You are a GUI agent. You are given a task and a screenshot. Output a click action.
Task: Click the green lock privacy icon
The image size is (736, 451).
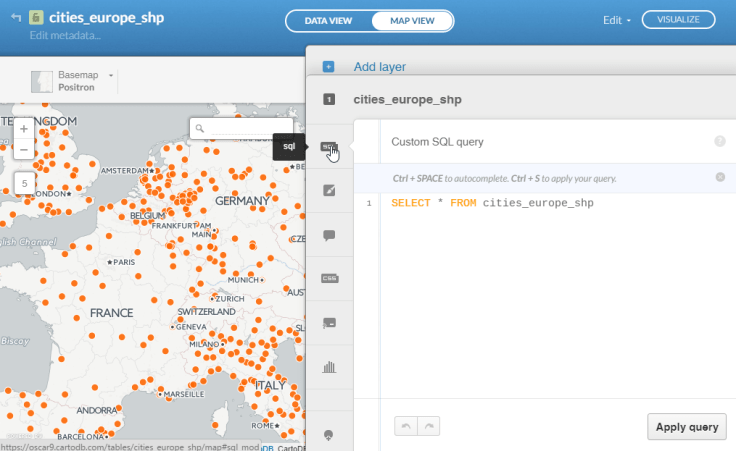36,18
